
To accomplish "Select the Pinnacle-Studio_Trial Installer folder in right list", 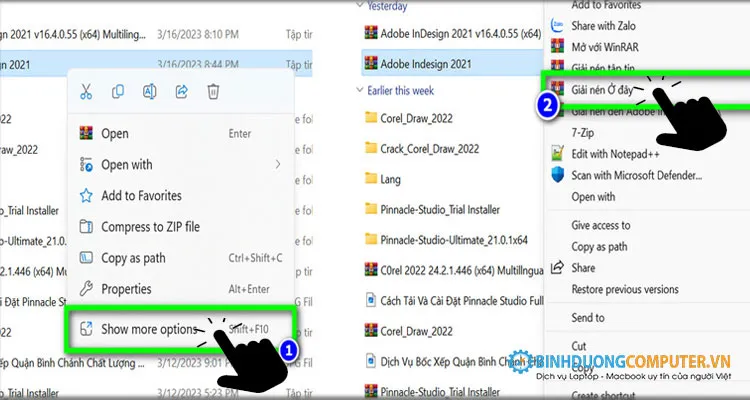I will 432,209.
